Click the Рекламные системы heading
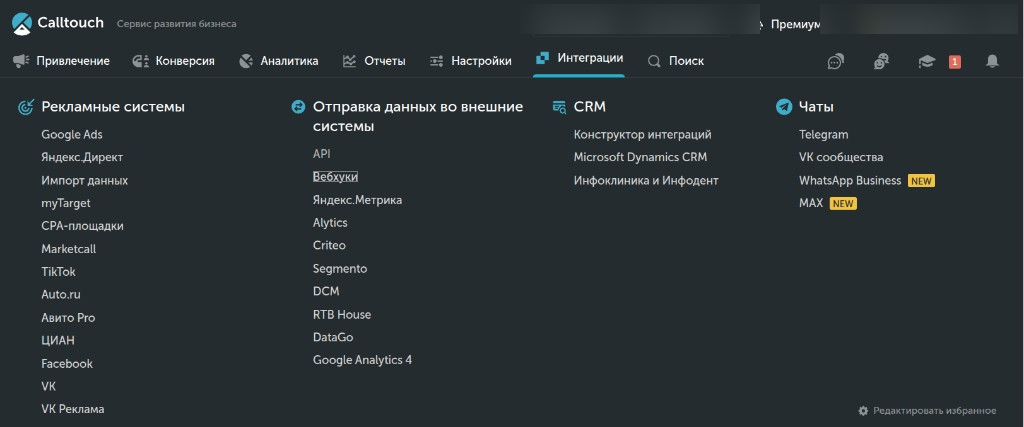Screen dimensions: 1024x427 pos(113,107)
